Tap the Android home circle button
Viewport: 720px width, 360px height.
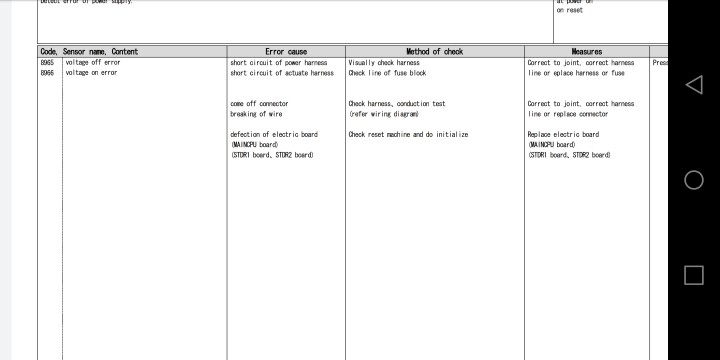click(x=694, y=180)
